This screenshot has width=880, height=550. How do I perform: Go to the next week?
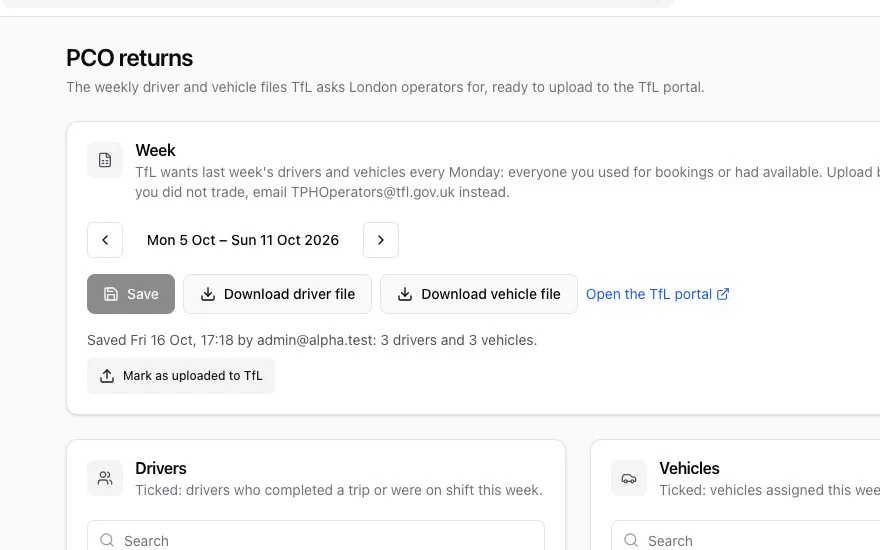pos(381,240)
